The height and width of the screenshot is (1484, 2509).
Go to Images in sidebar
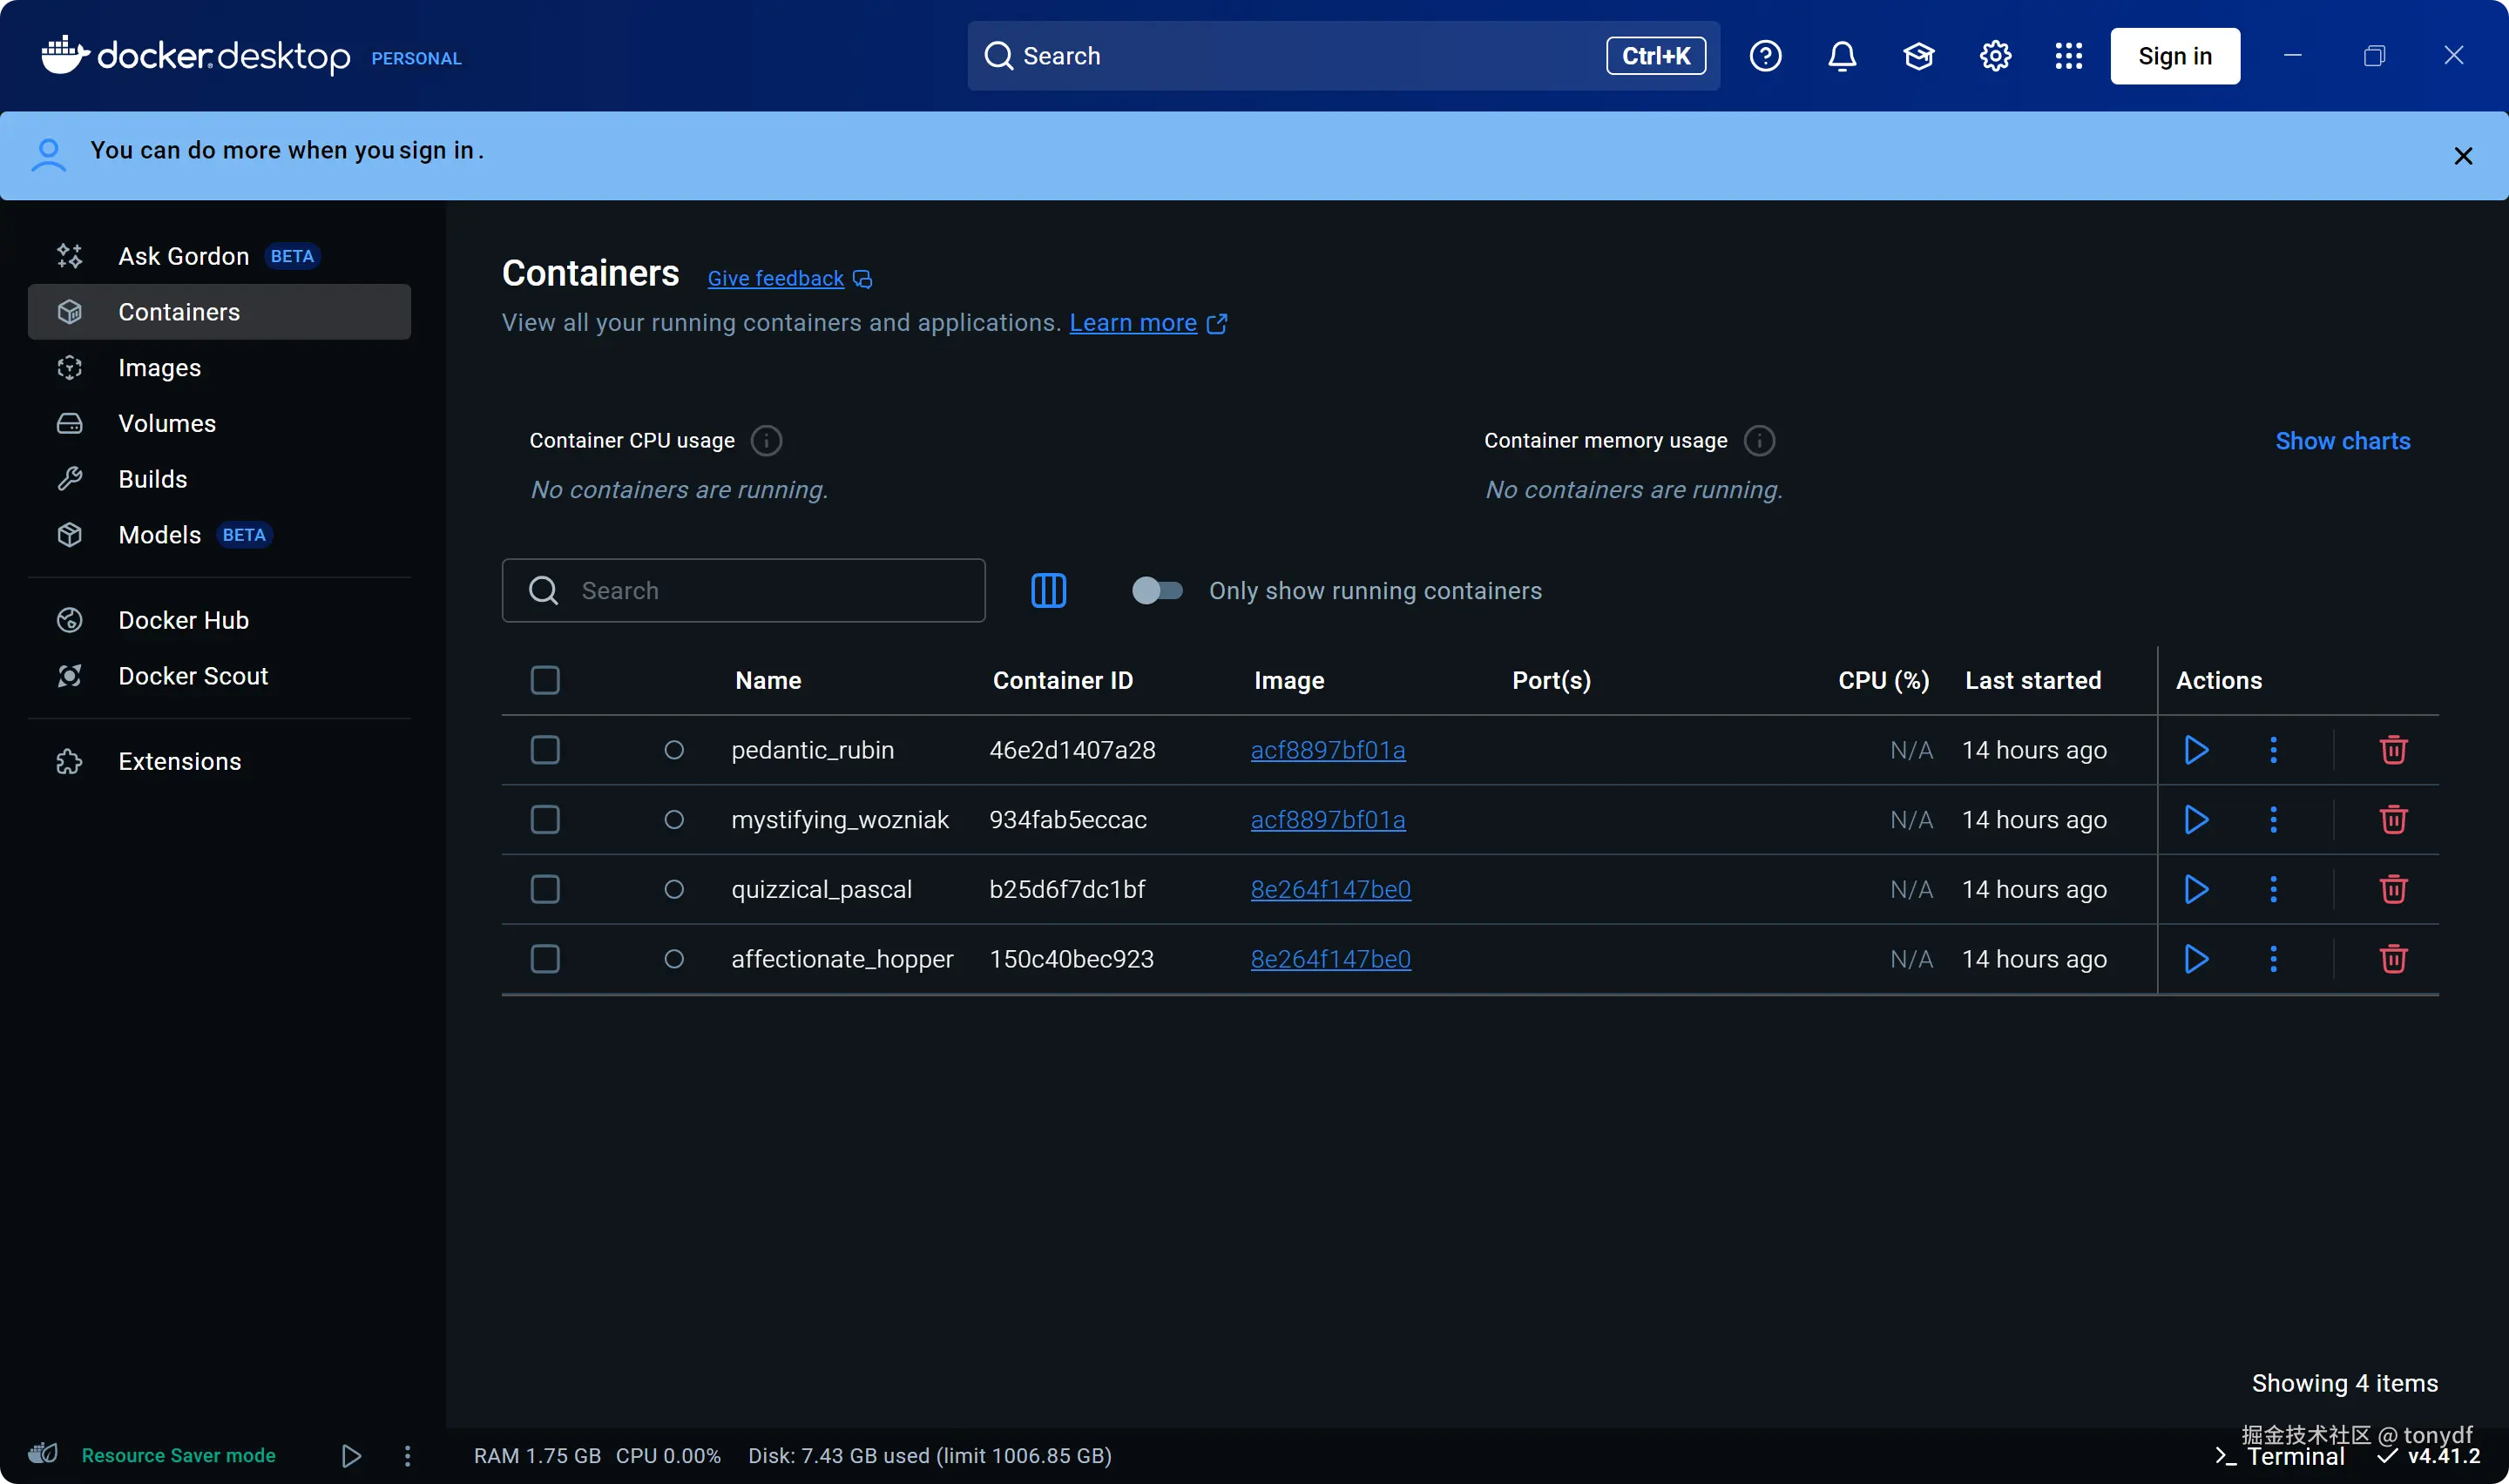[x=160, y=368]
